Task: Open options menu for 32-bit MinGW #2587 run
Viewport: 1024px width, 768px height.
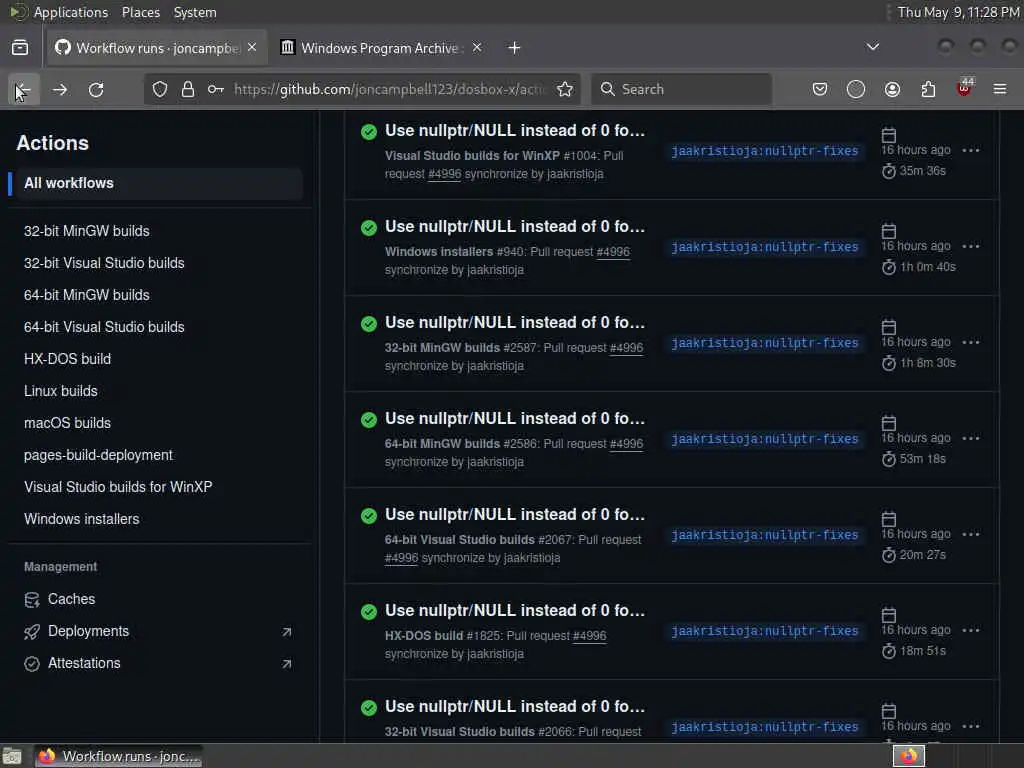Action: tap(971, 342)
